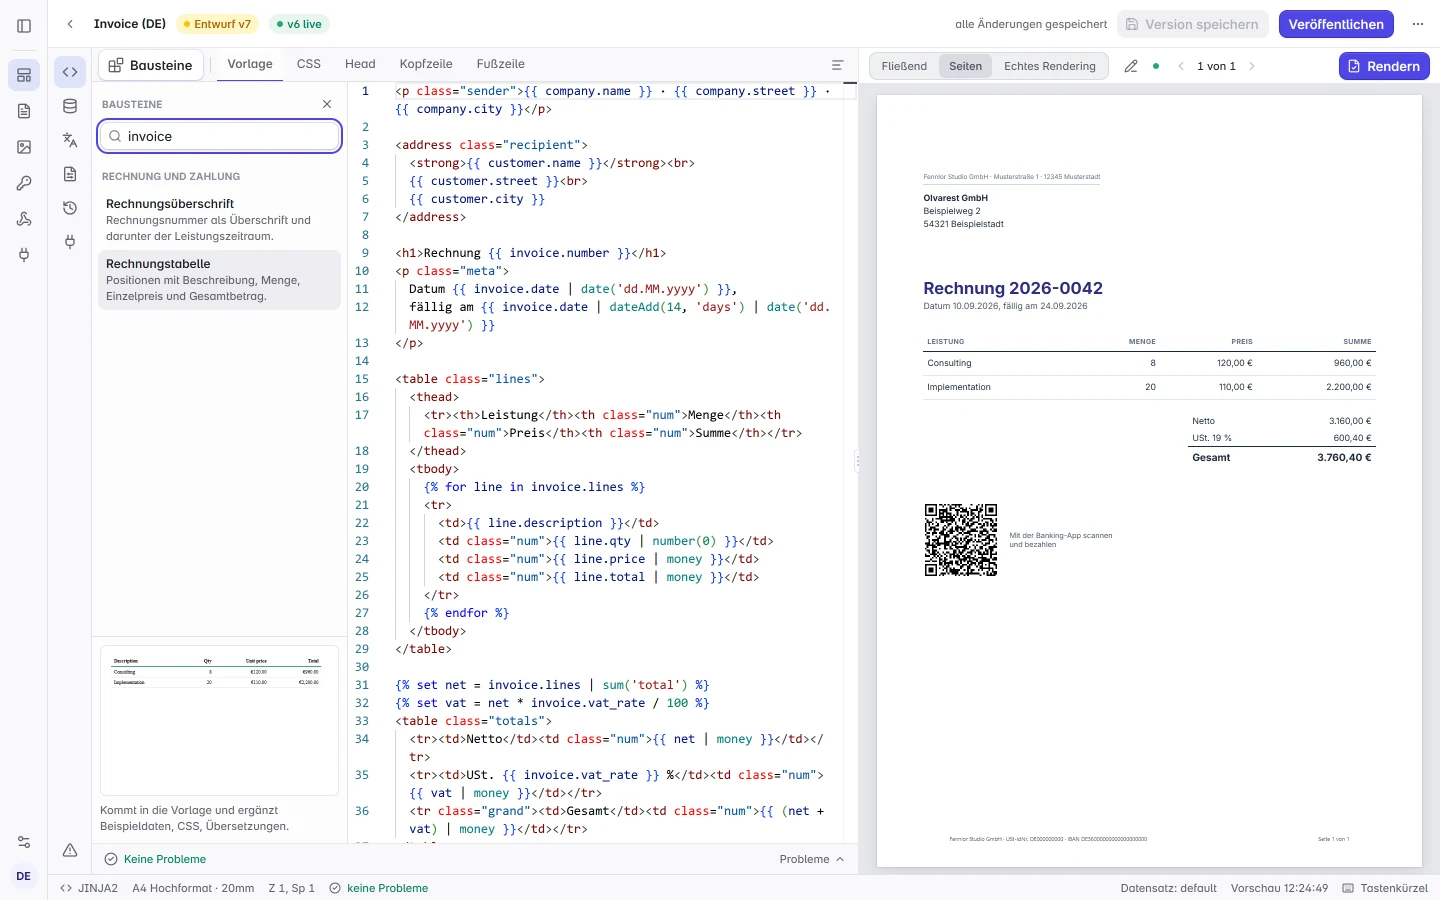Select Seiten preview mode
The height and width of the screenshot is (900, 1440).
965,66
